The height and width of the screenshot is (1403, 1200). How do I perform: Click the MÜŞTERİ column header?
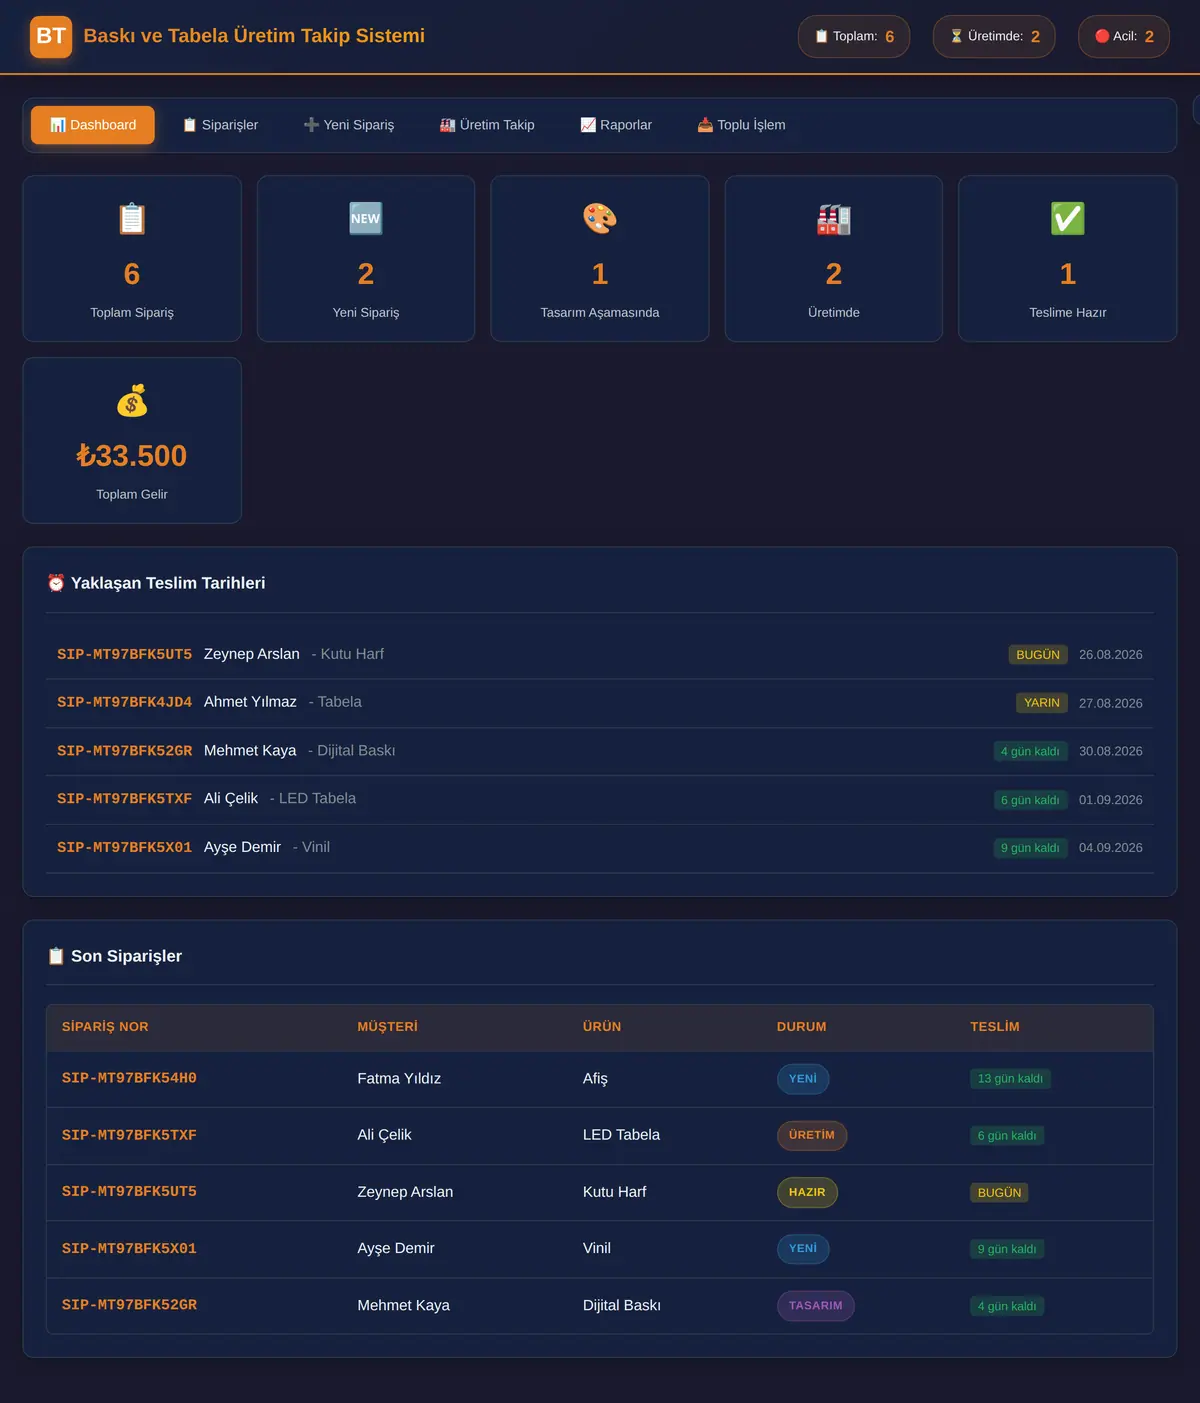click(388, 1027)
